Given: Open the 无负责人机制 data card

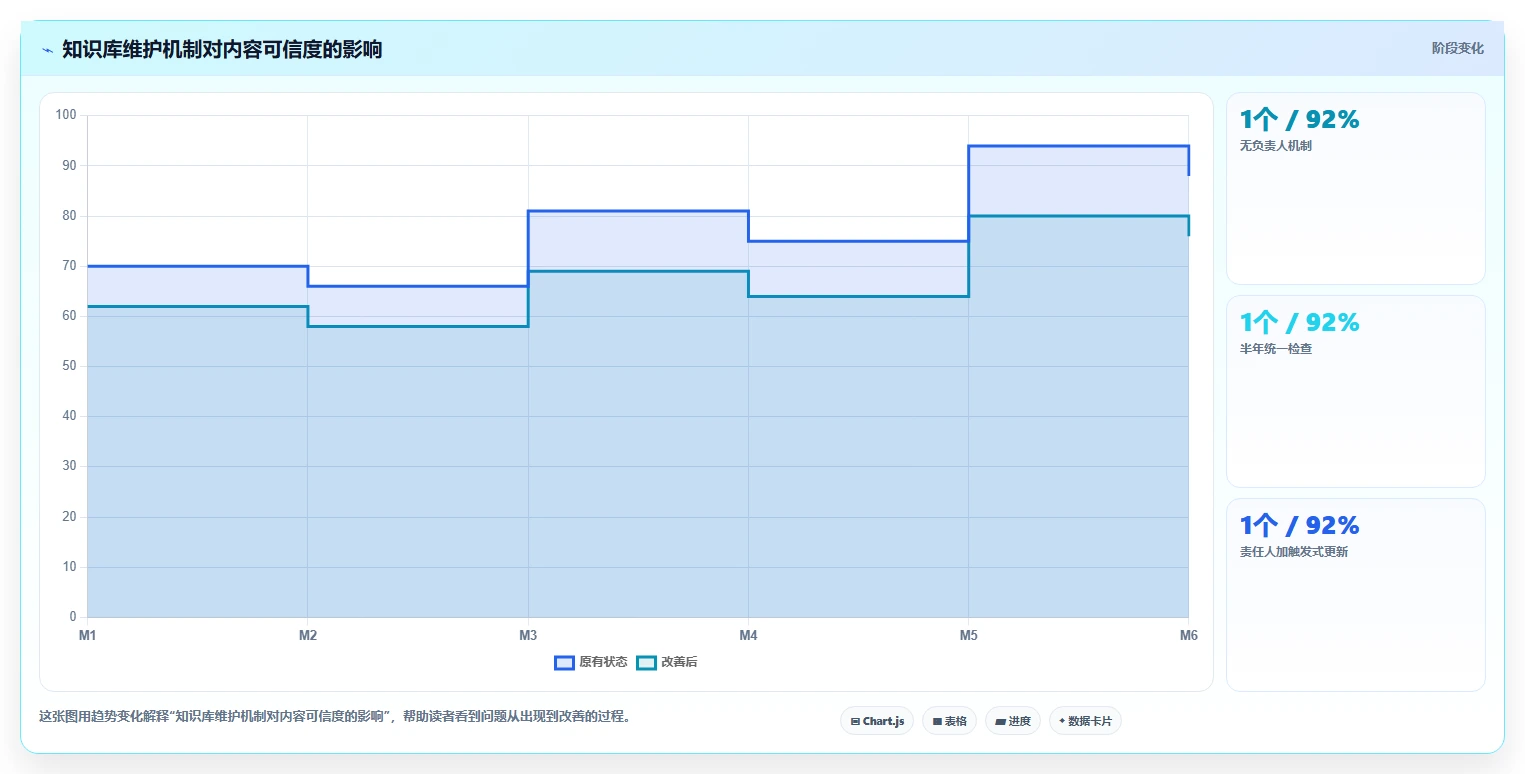Looking at the screenshot, I should coord(1355,188).
